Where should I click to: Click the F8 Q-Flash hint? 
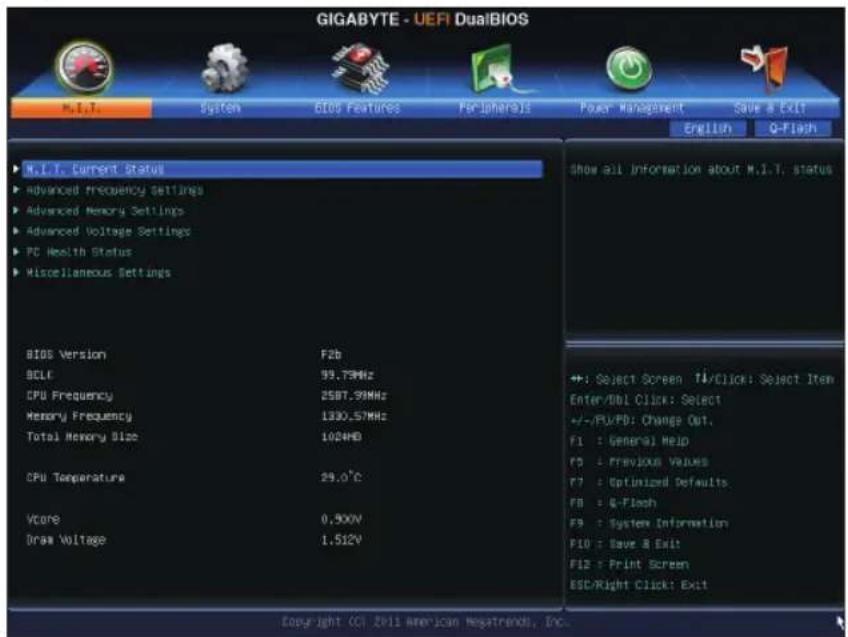(x=613, y=503)
